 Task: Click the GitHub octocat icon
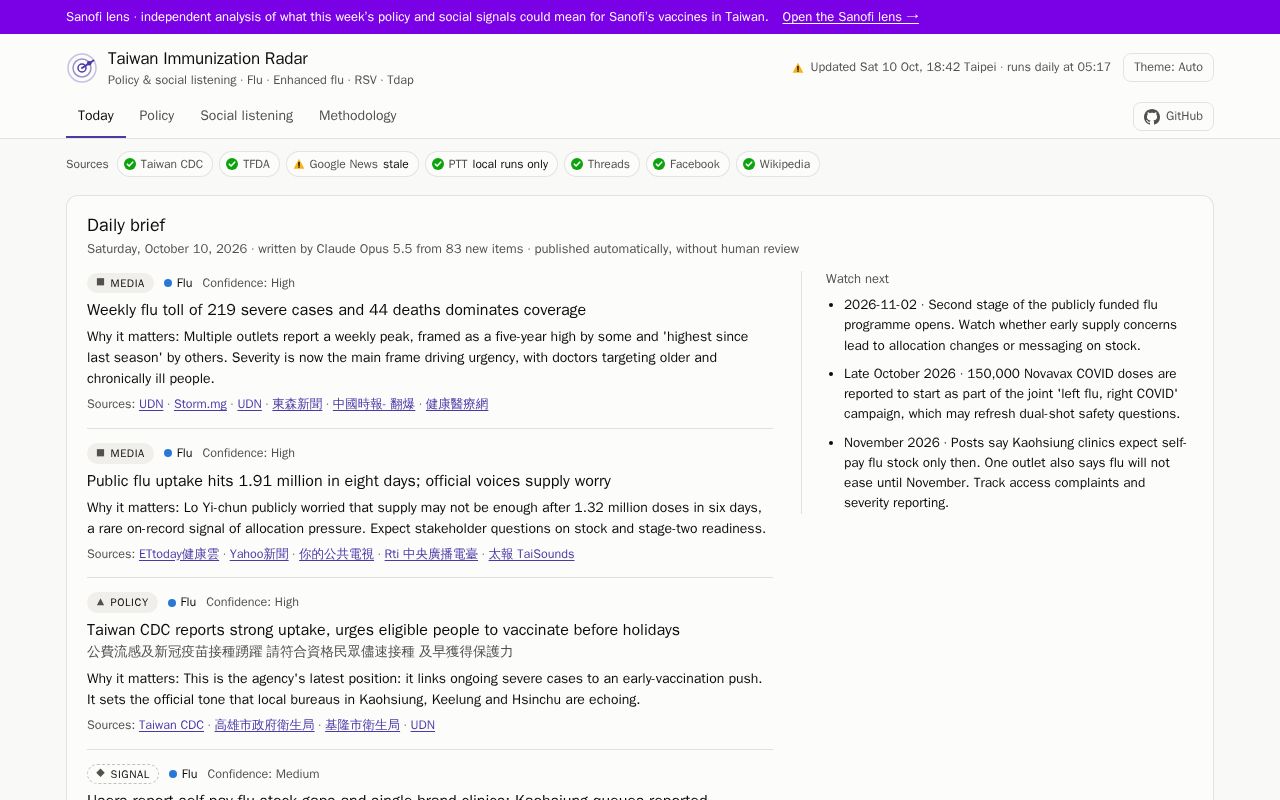1152,117
